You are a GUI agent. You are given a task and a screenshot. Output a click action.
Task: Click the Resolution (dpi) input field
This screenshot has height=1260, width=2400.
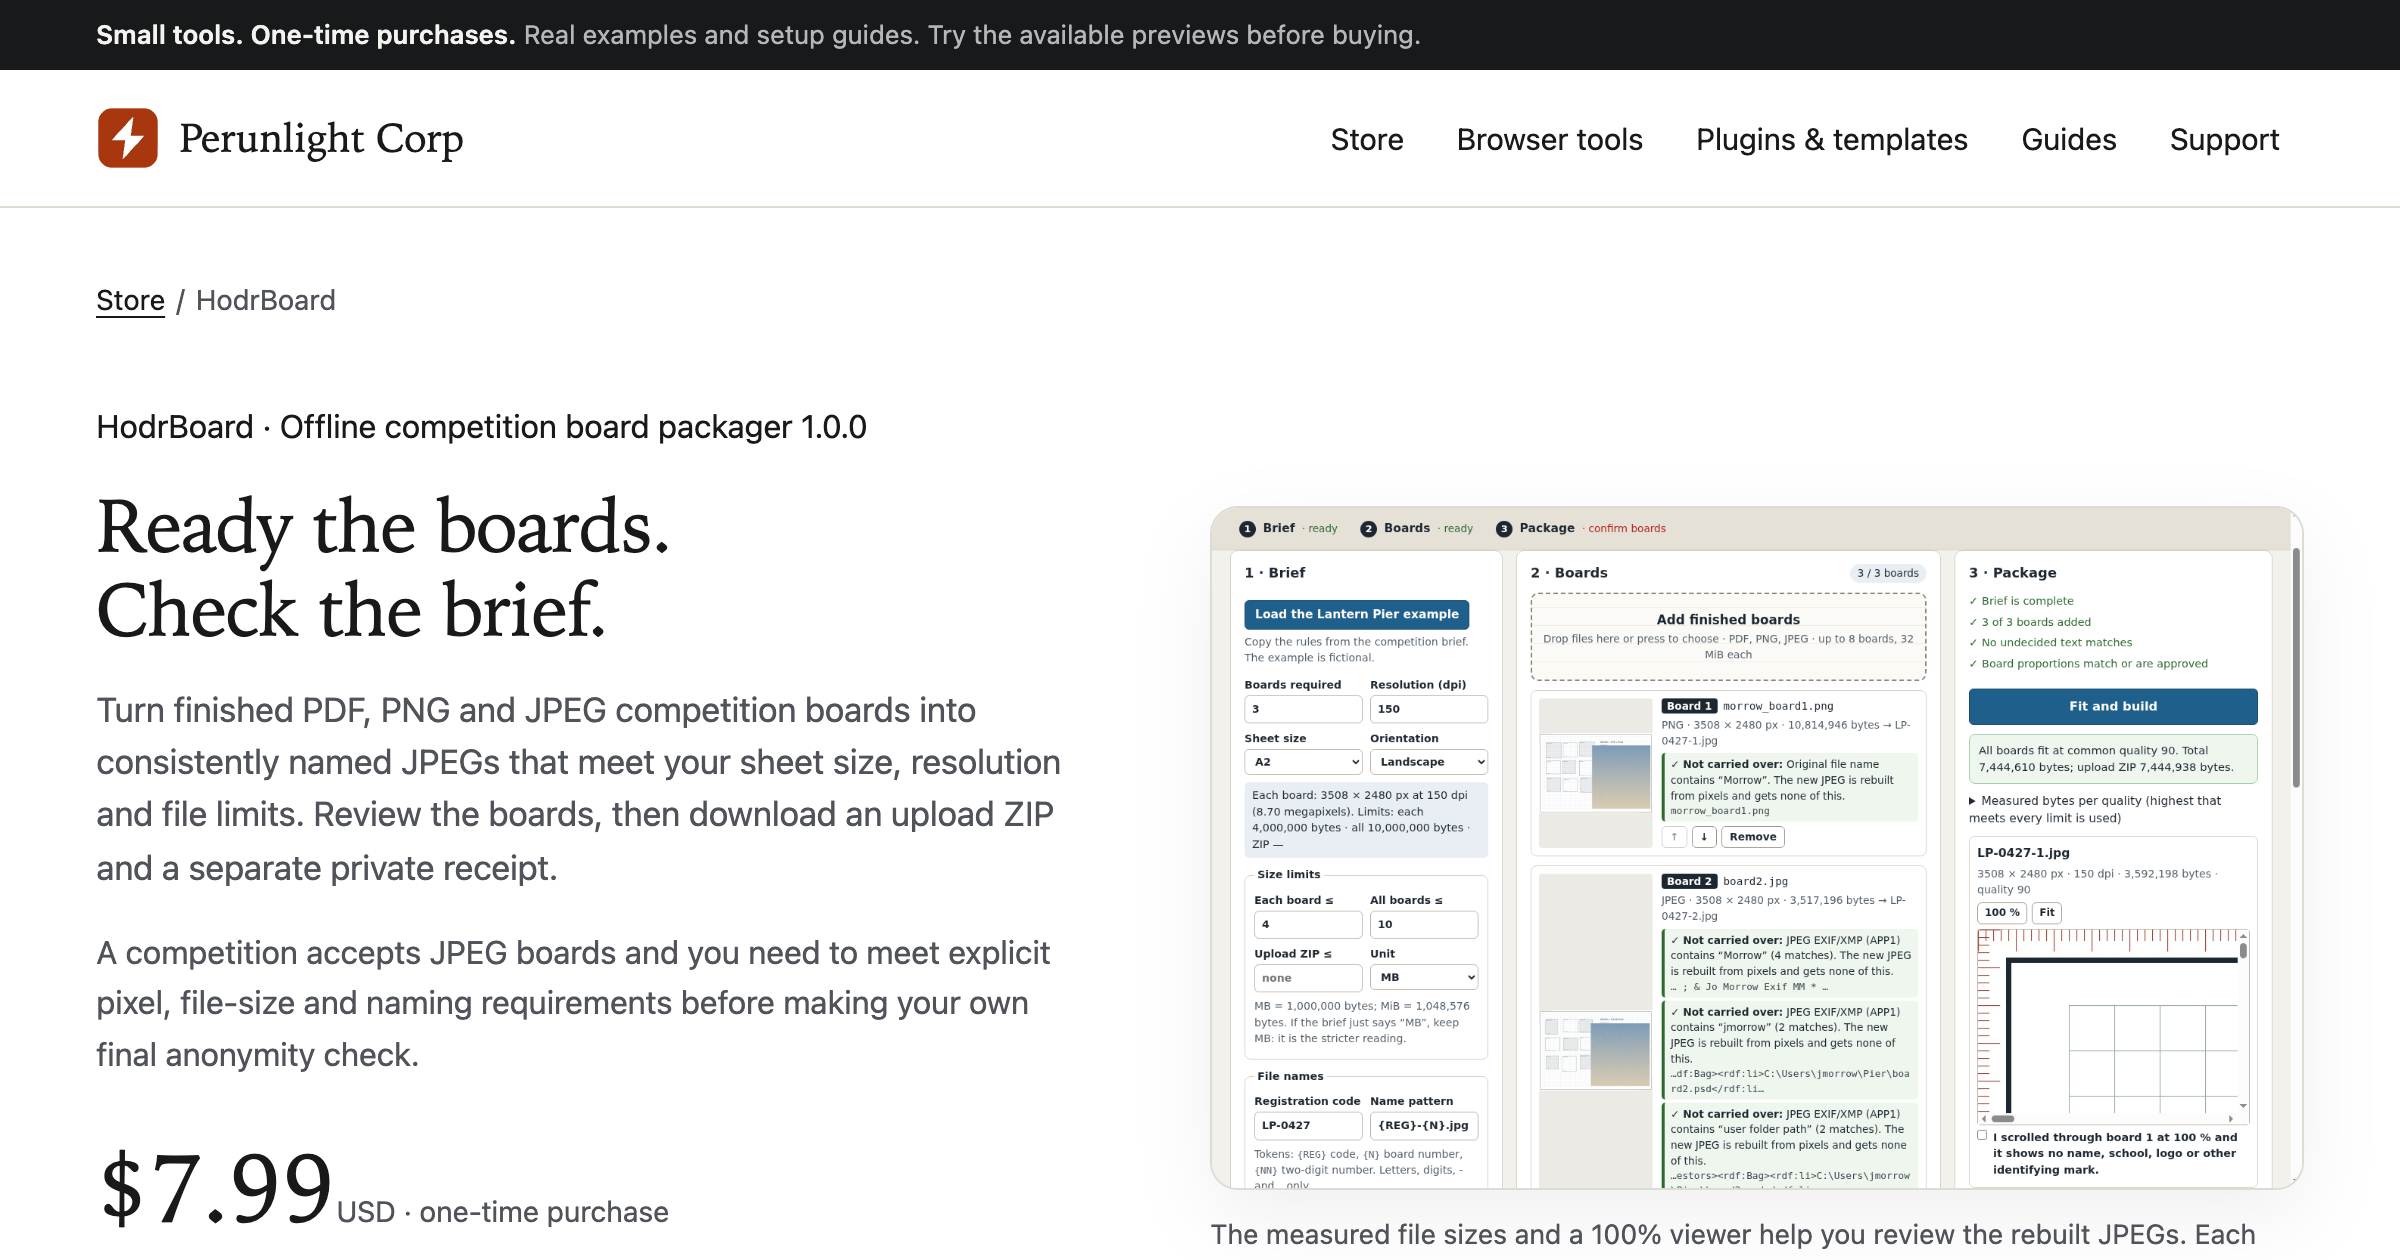pyautogui.click(x=1429, y=709)
